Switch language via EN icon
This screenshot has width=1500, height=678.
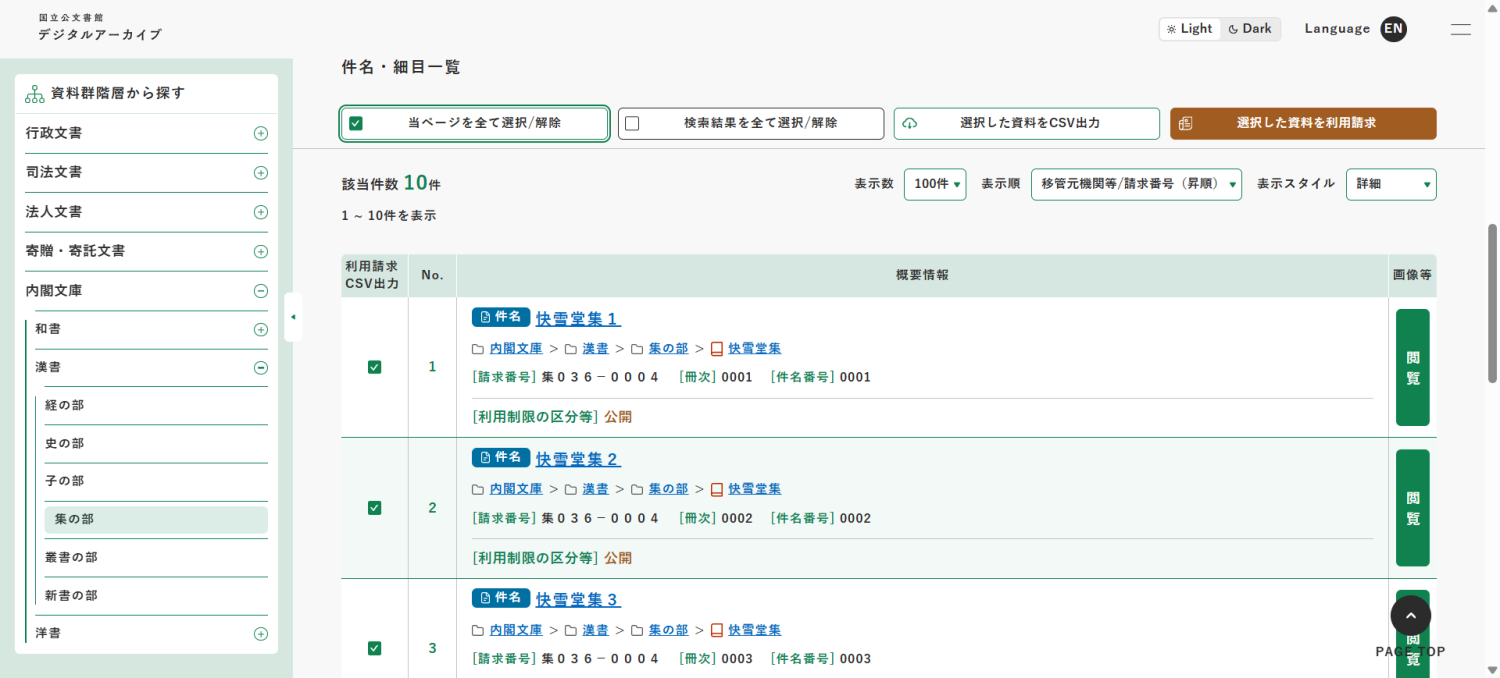(x=1393, y=29)
